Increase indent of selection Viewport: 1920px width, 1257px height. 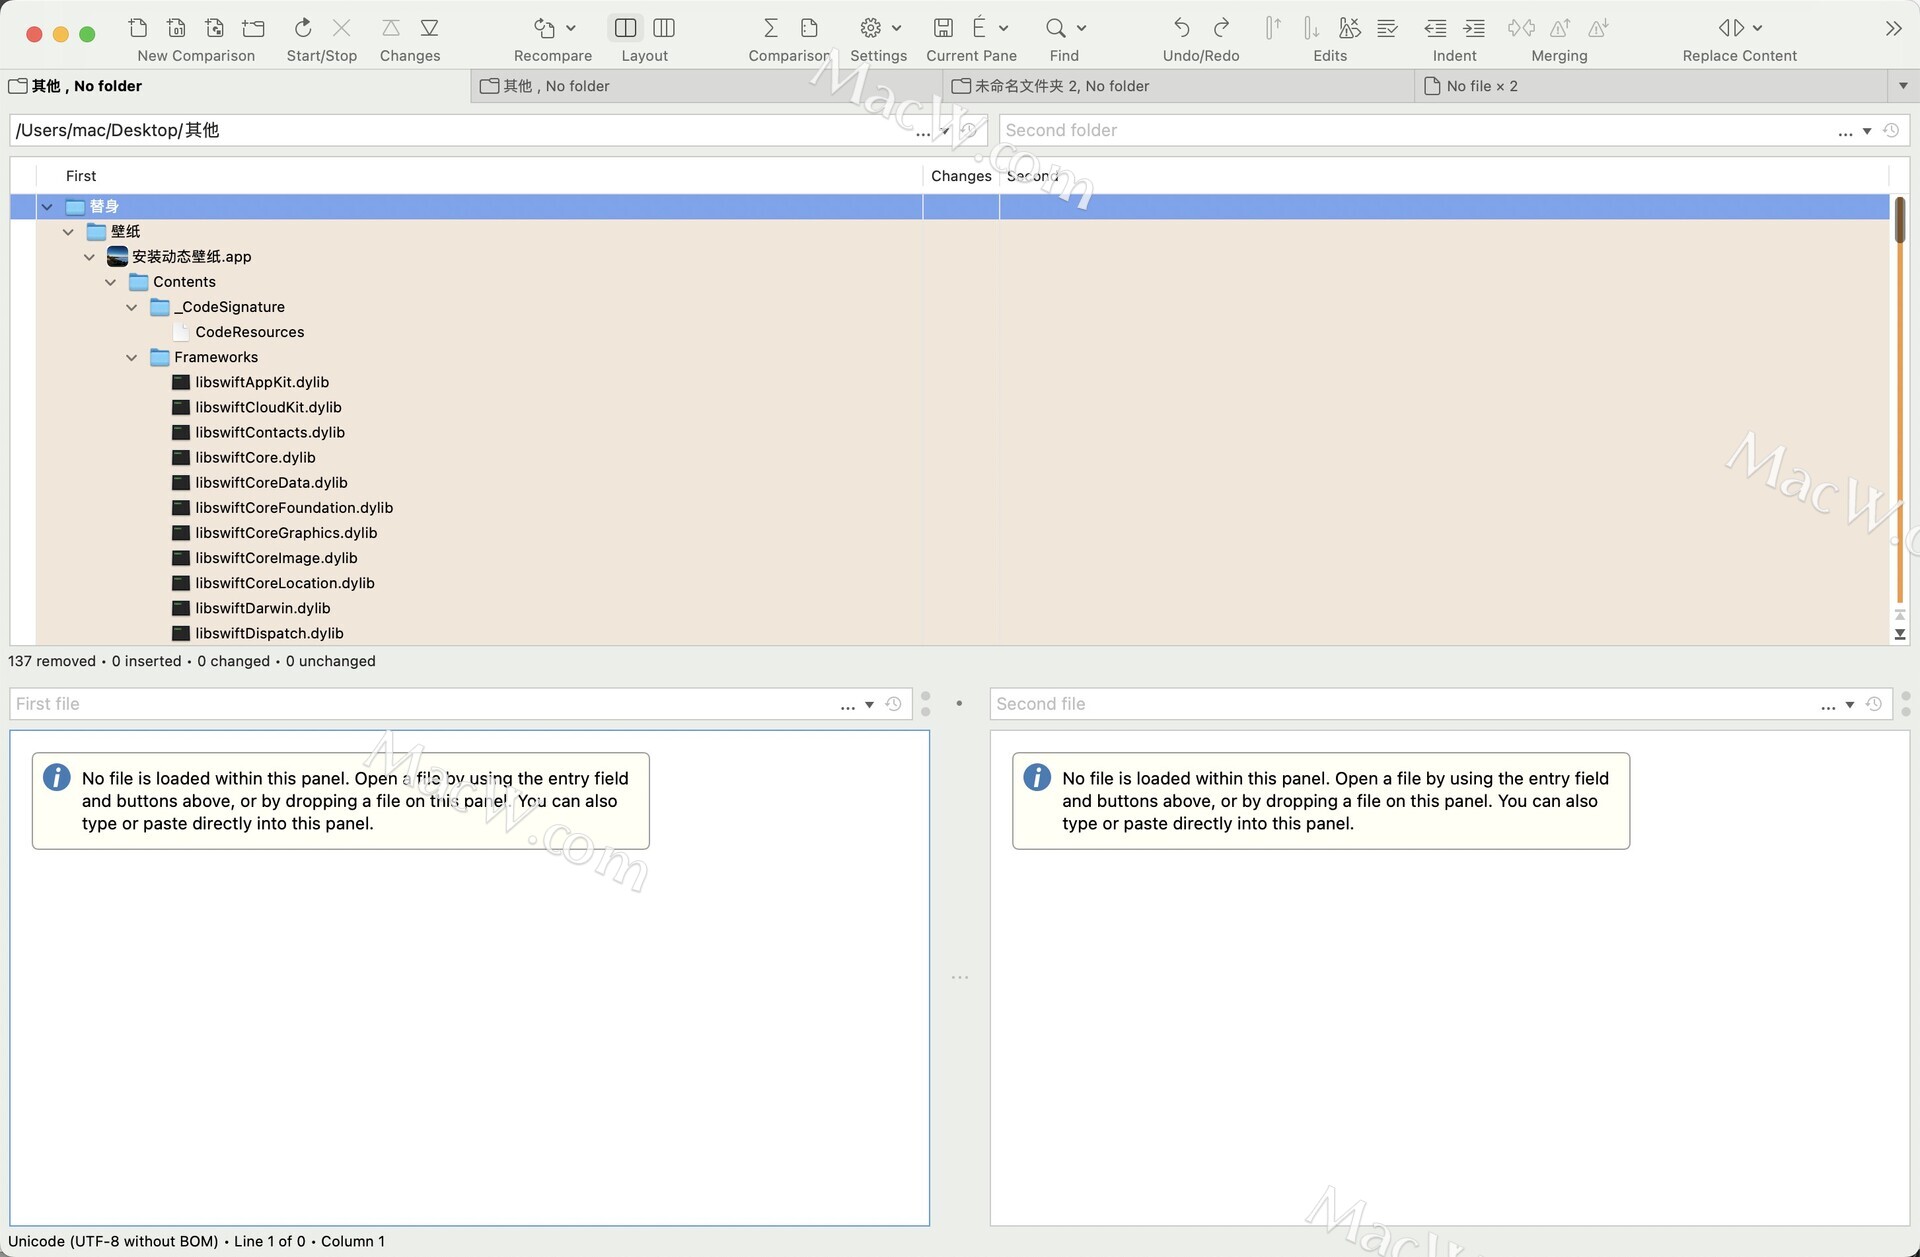tap(1474, 28)
